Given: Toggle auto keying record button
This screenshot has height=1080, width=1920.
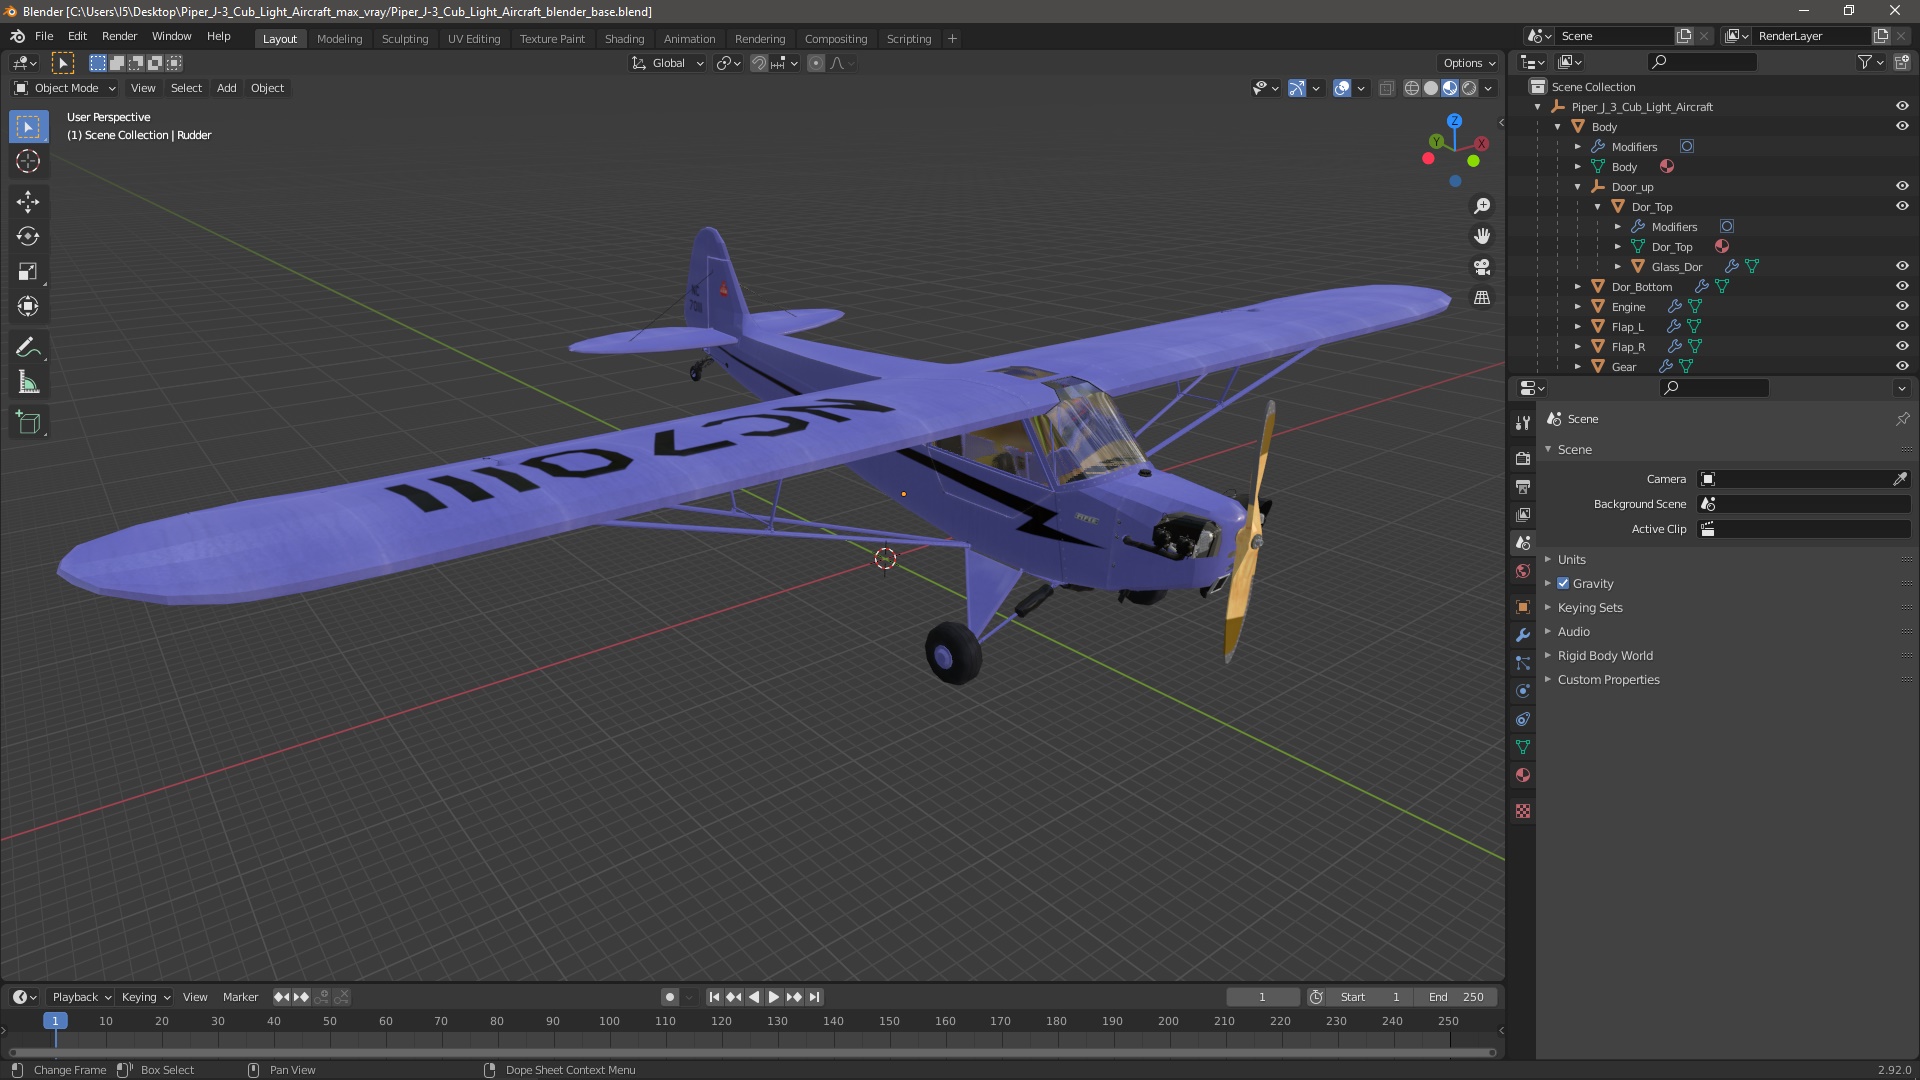Looking at the screenshot, I should point(670,997).
